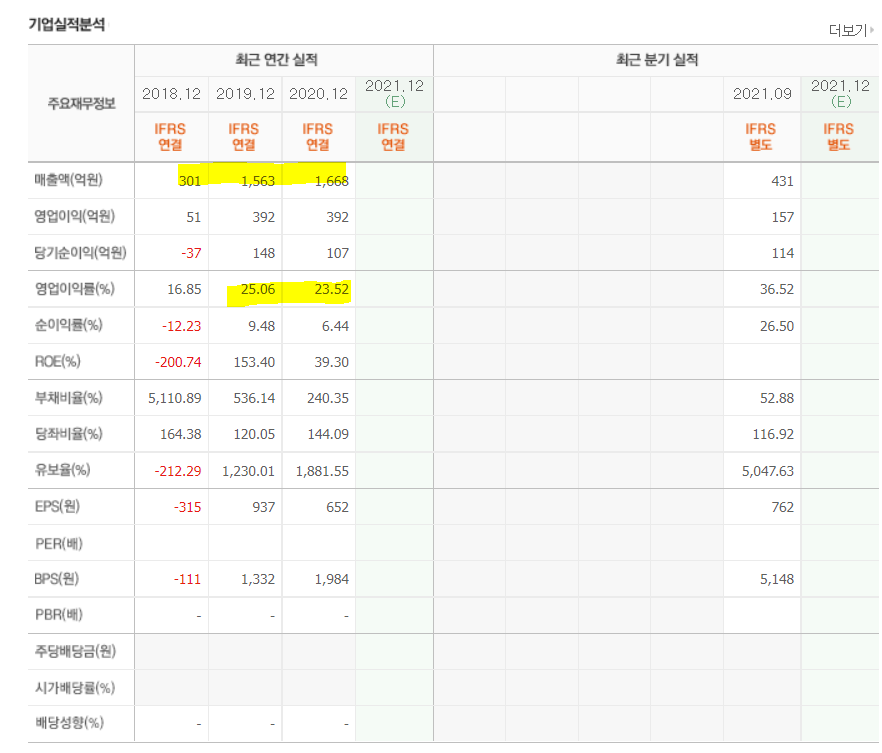
Task: Select quarterly quick ratio 116.92
Action: click(x=773, y=434)
